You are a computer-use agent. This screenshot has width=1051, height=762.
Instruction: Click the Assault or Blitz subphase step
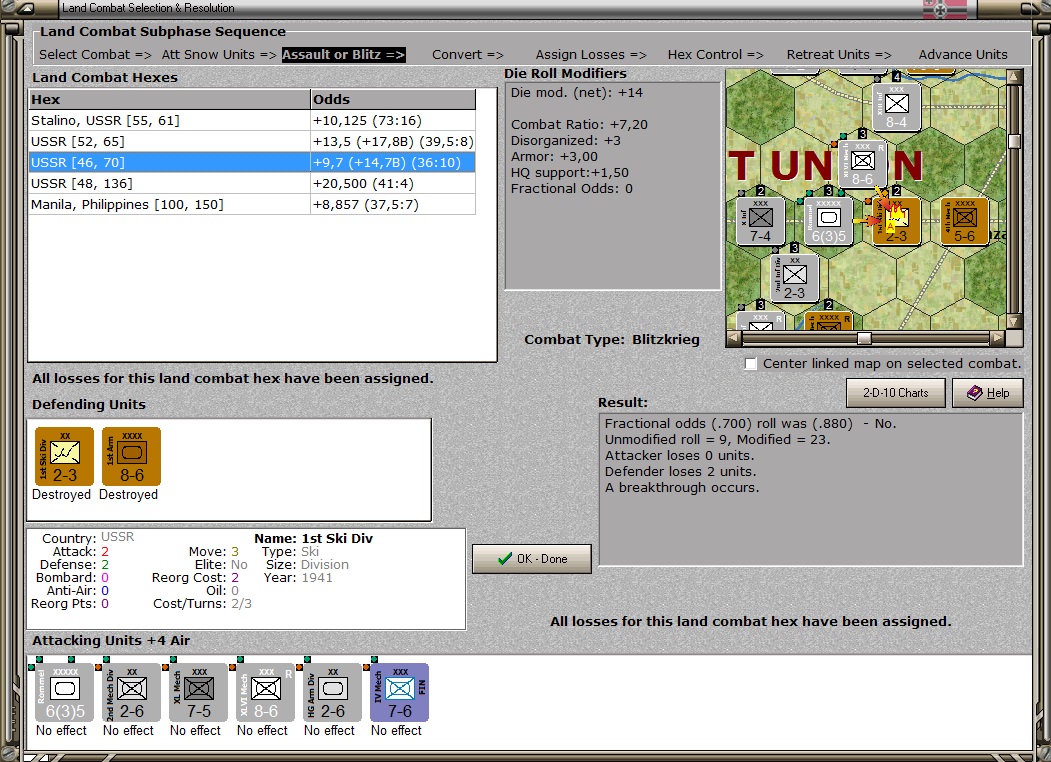coord(343,55)
